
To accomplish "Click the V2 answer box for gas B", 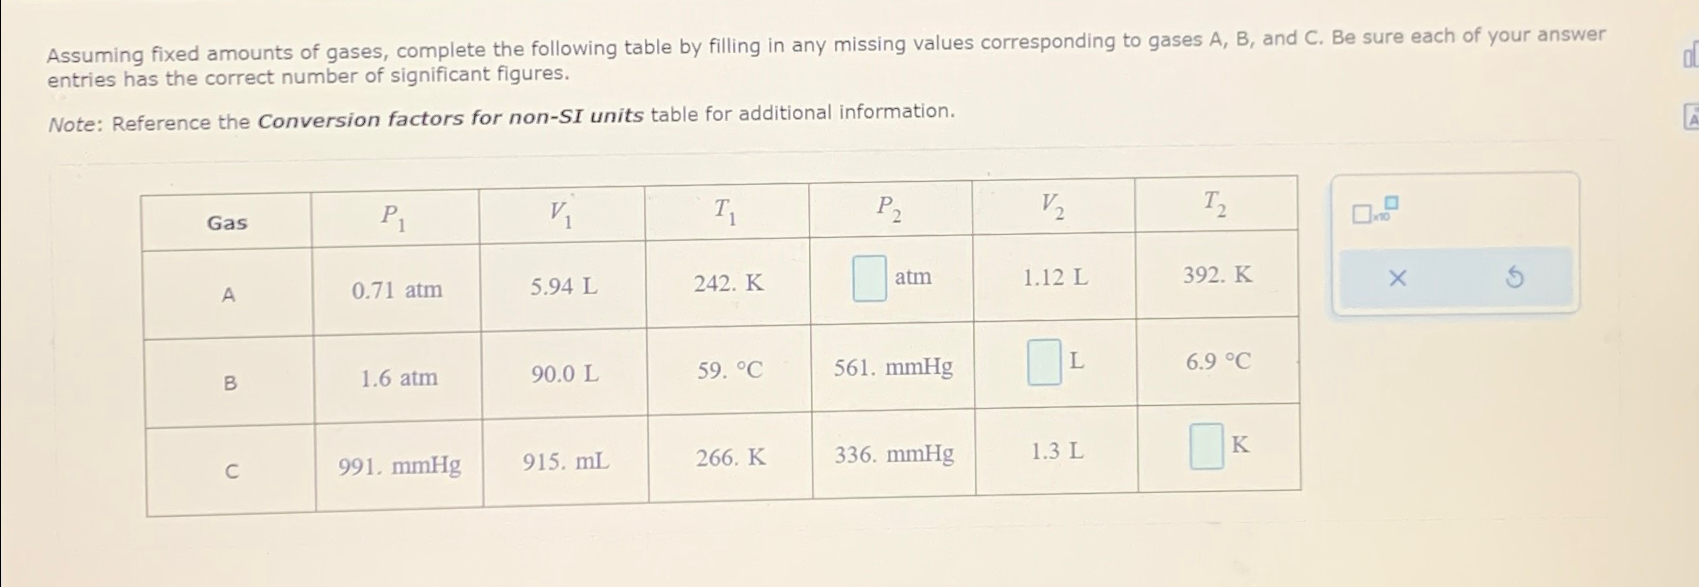I will [x=1042, y=363].
